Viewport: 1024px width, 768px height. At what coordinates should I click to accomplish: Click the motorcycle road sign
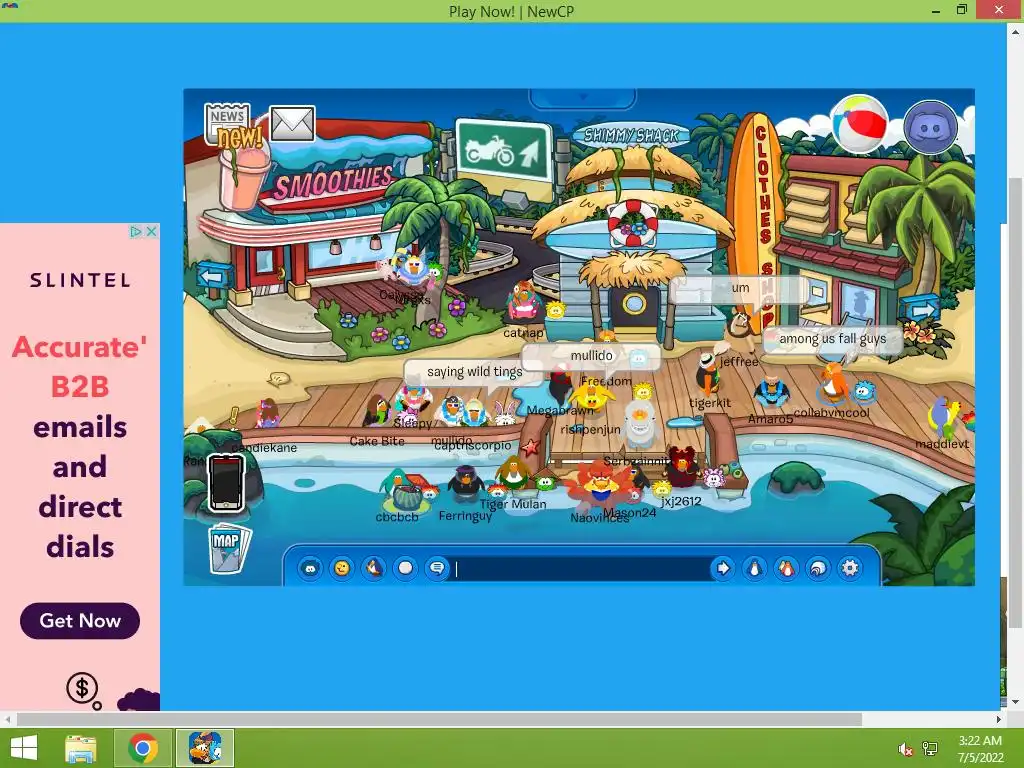504,152
